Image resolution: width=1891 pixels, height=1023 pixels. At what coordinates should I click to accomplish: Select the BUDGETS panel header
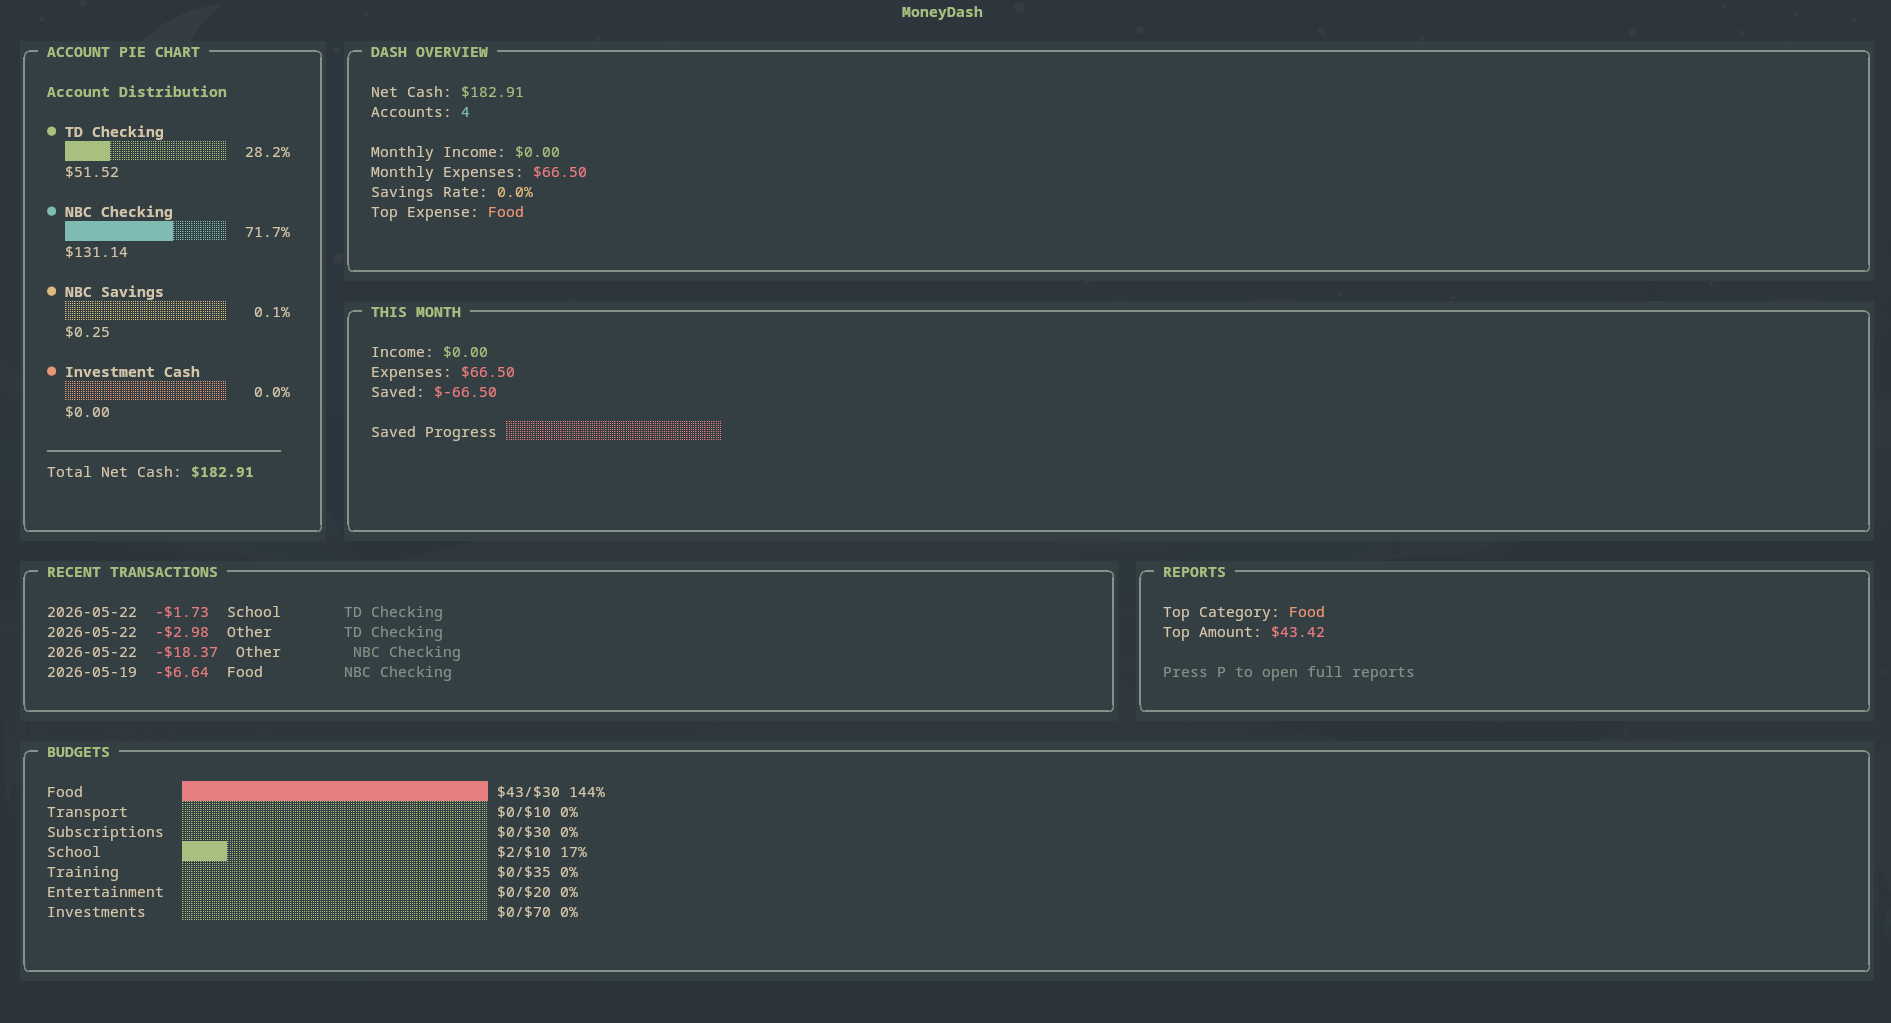pos(78,752)
